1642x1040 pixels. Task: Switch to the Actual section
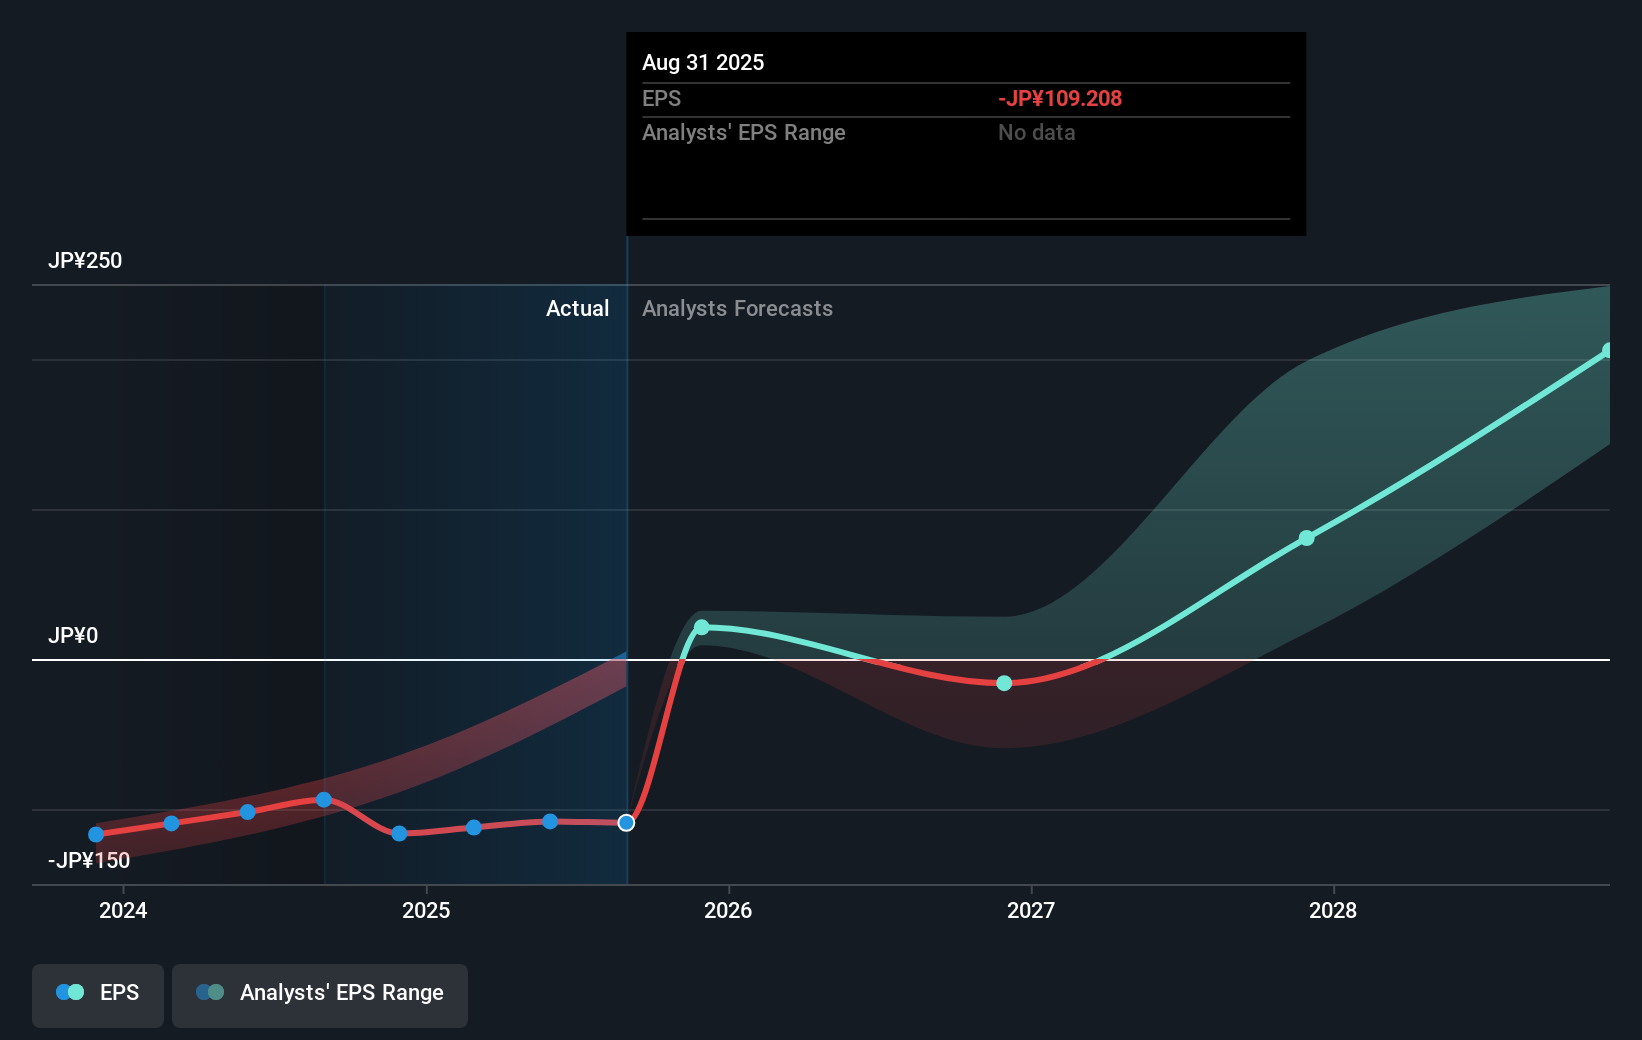click(578, 308)
